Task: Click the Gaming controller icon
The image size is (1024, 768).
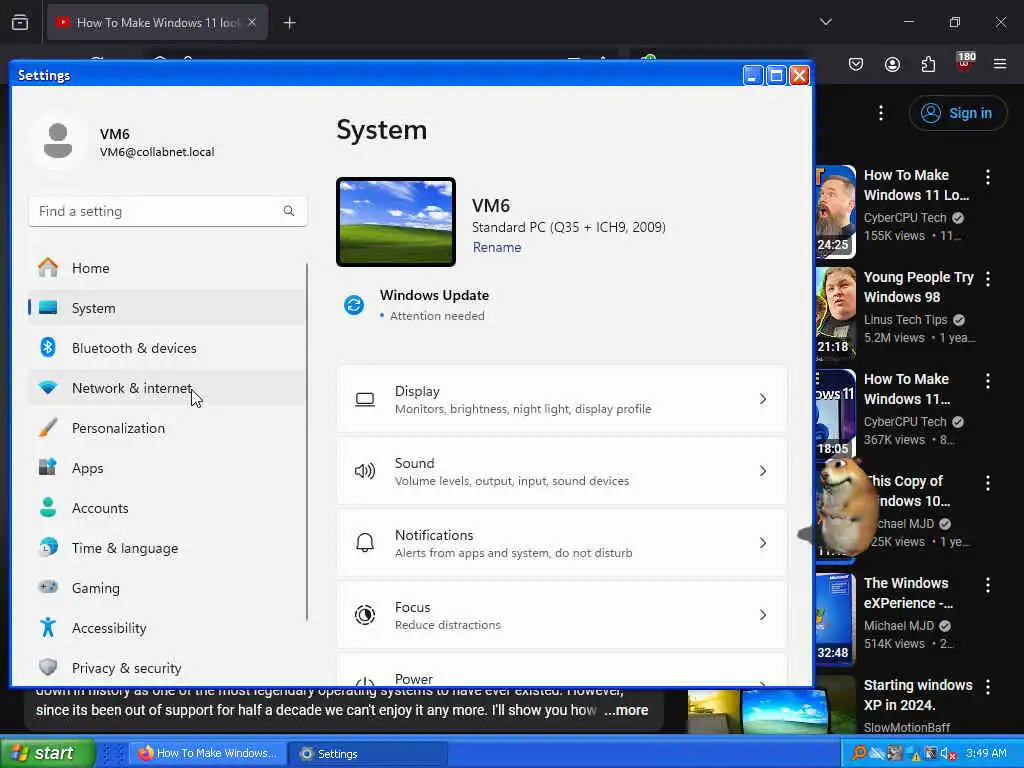Action: tap(48, 587)
